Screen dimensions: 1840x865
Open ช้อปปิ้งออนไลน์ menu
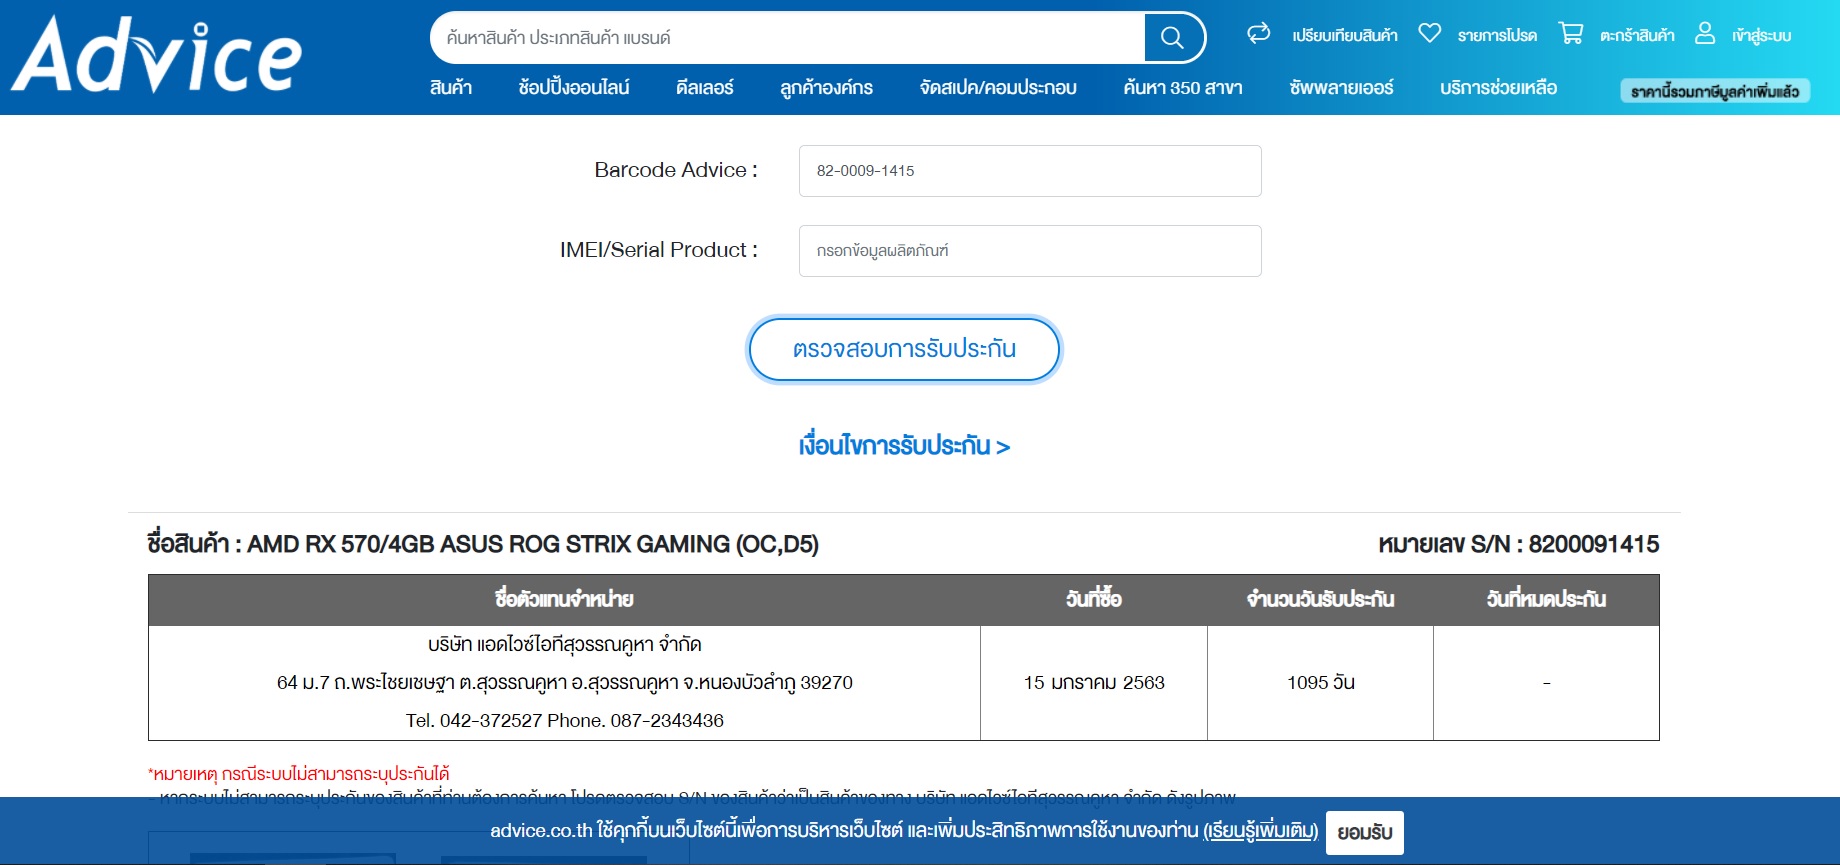[x=574, y=88]
